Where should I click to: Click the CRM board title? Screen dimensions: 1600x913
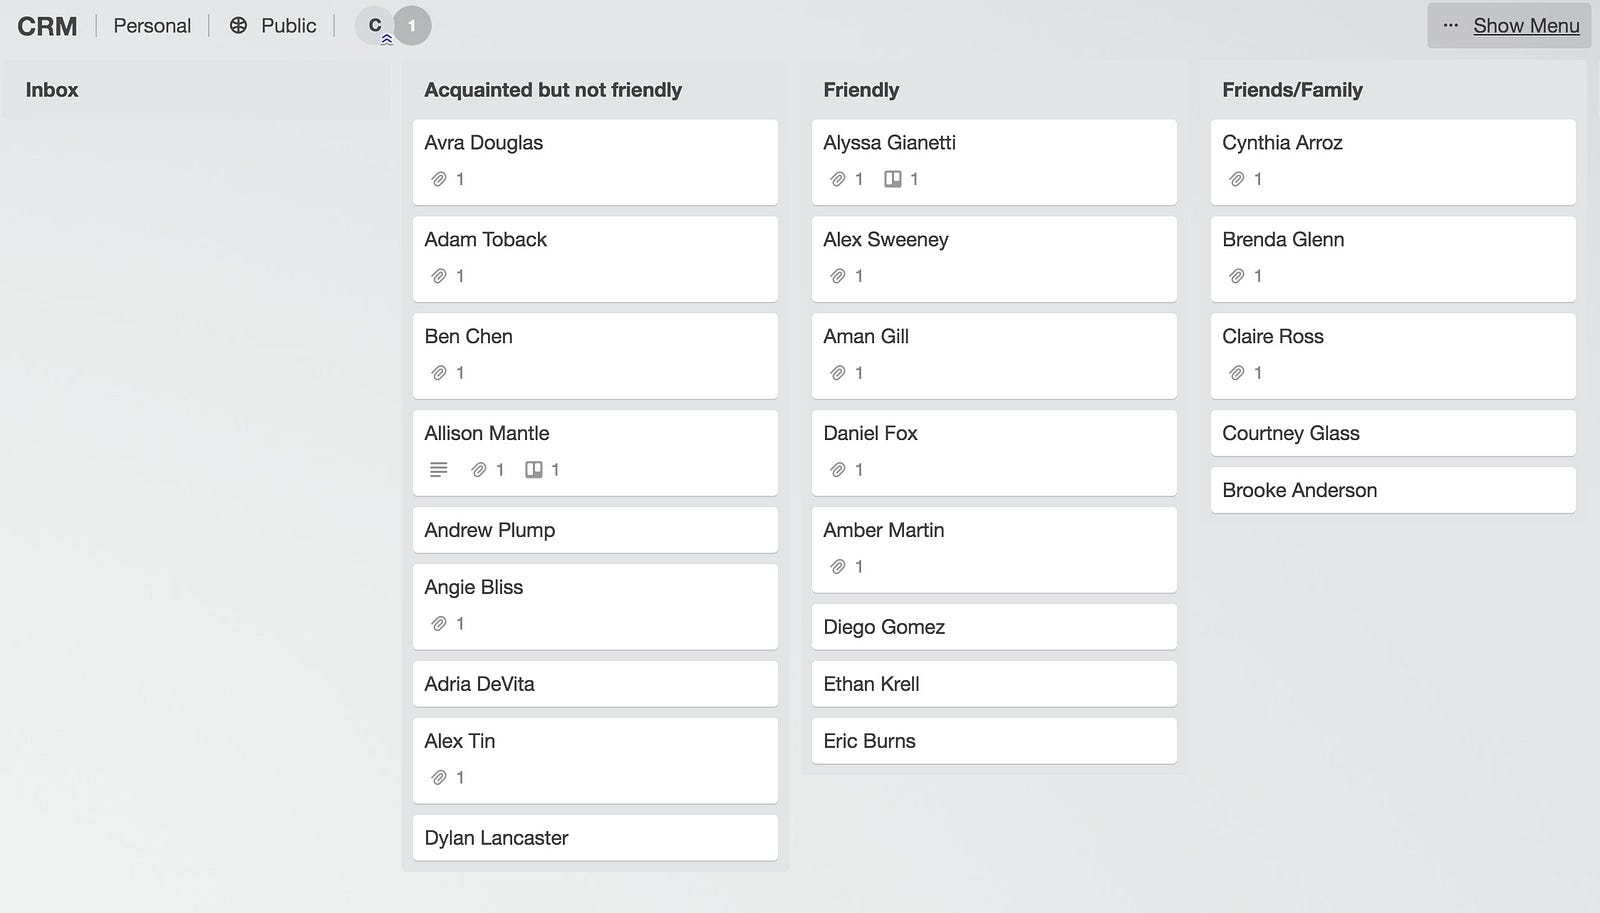[x=47, y=26]
